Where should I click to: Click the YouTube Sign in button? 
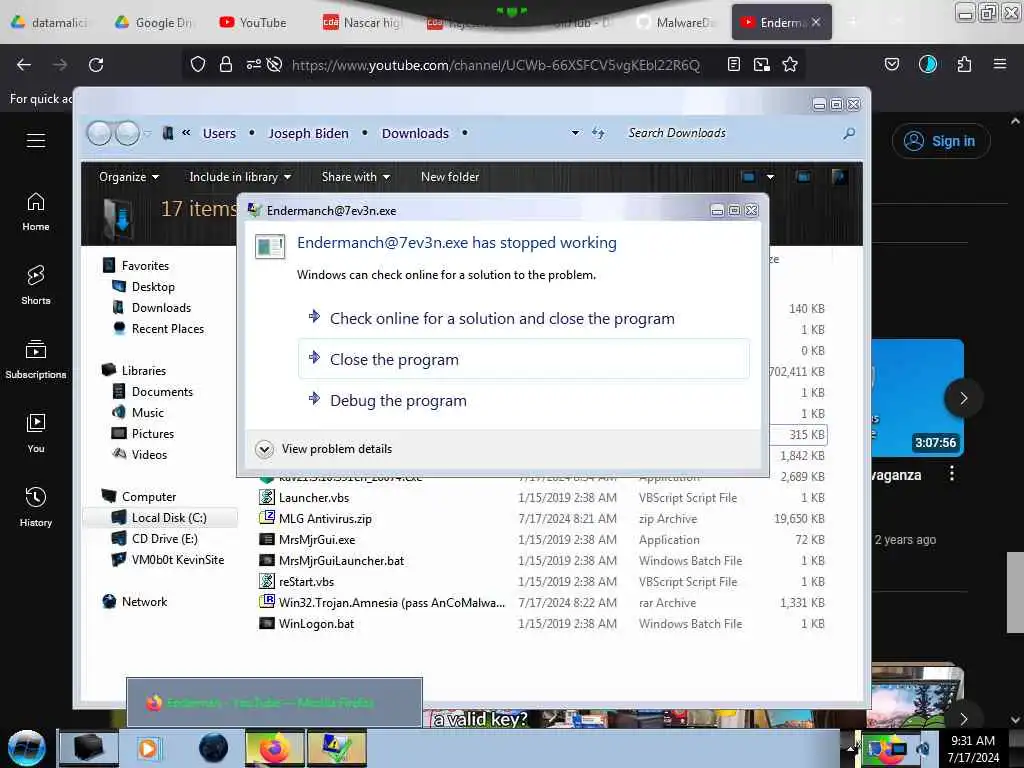(x=941, y=141)
